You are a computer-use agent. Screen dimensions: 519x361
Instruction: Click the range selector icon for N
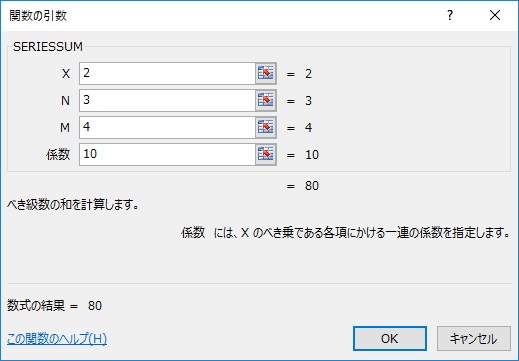pyautogui.click(x=266, y=100)
